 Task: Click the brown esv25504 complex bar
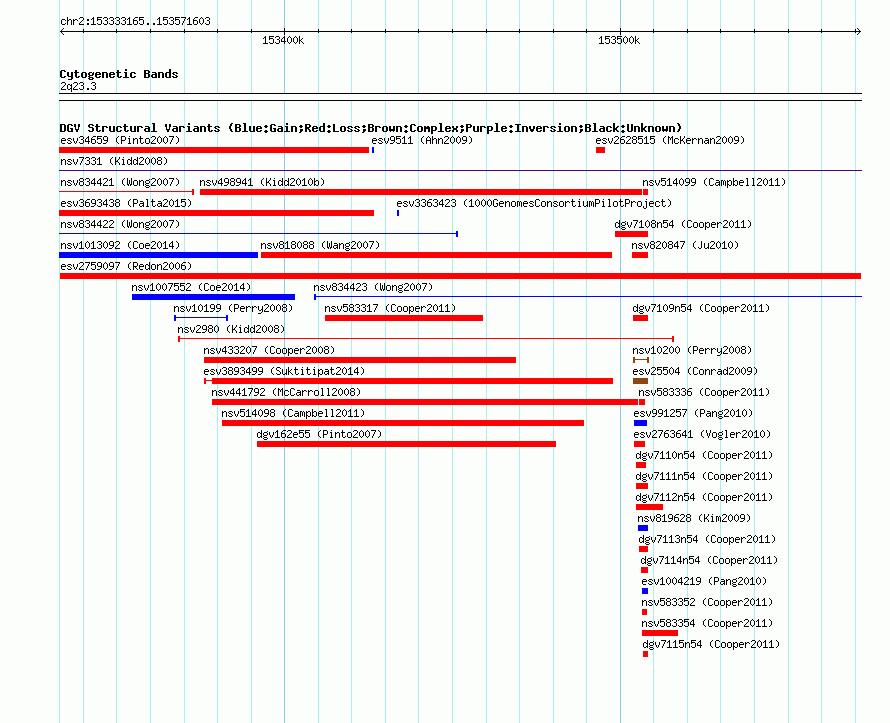coord(640,381)
